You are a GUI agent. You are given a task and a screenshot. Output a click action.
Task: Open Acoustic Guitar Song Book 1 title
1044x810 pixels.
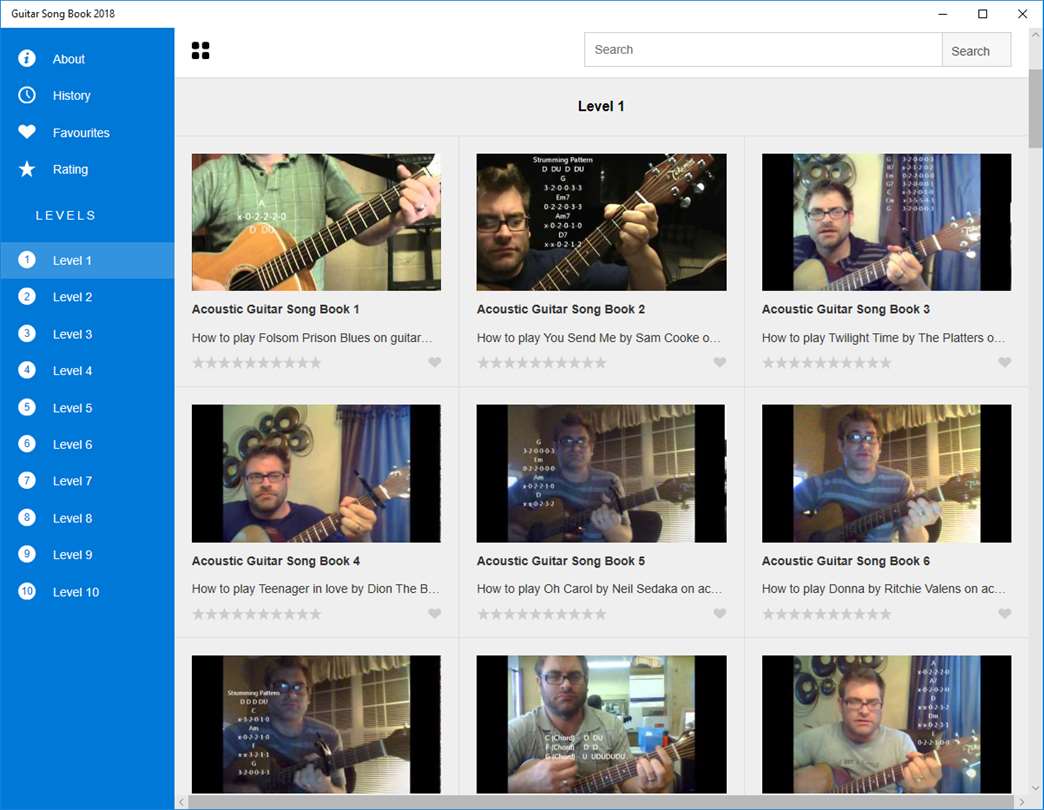click(275, 309)
